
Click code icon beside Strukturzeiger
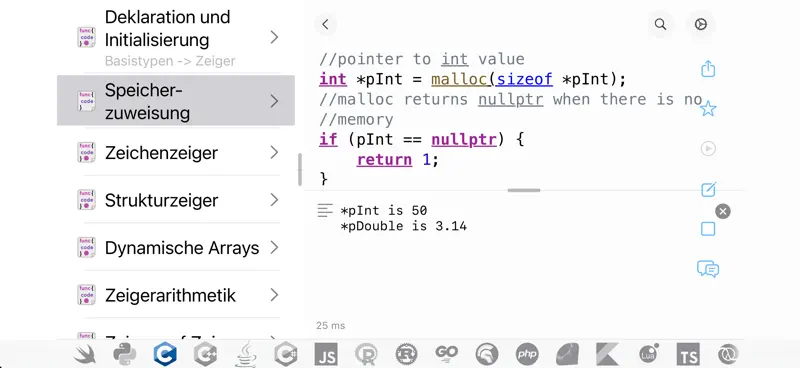tap(86, 200)
